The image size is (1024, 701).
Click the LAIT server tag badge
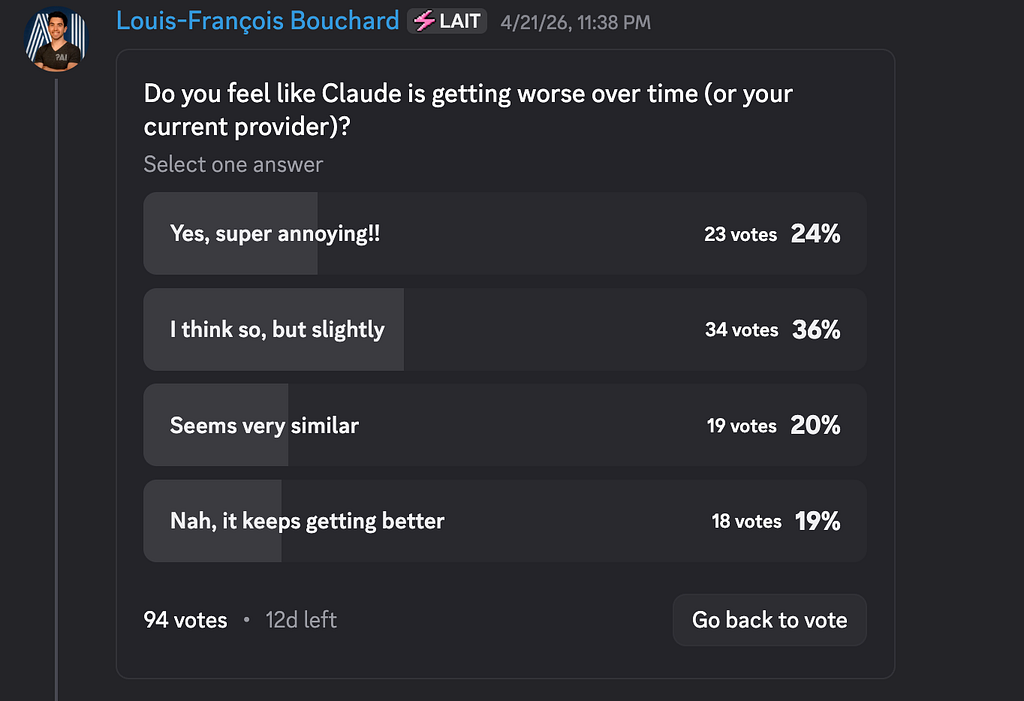coord(447,21)
